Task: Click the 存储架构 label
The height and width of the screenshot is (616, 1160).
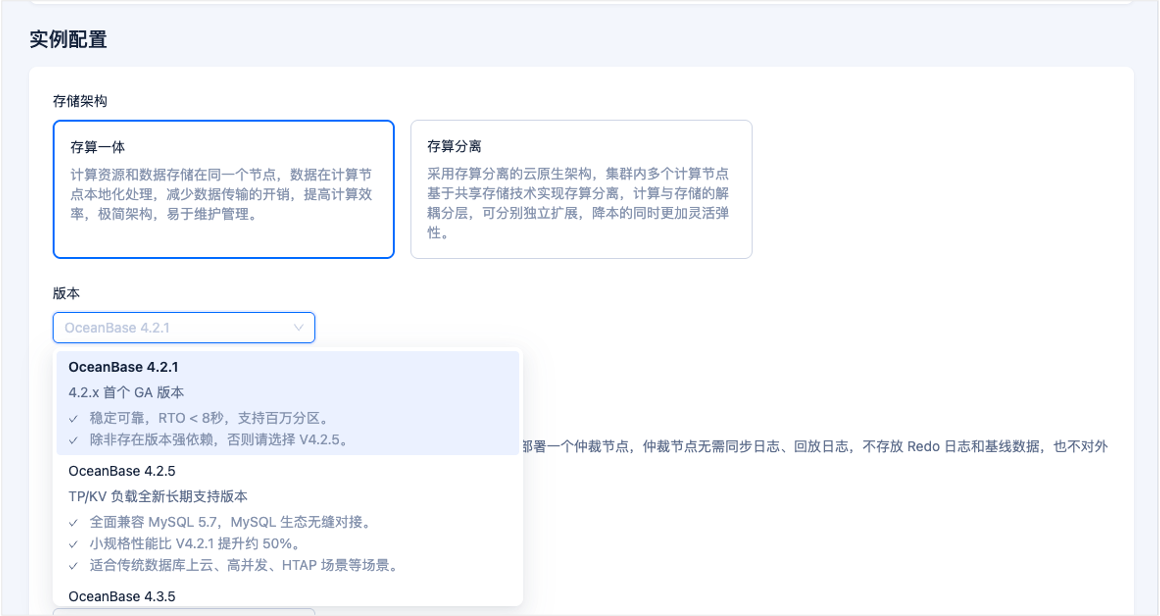Action: click(x=80, y=101)
